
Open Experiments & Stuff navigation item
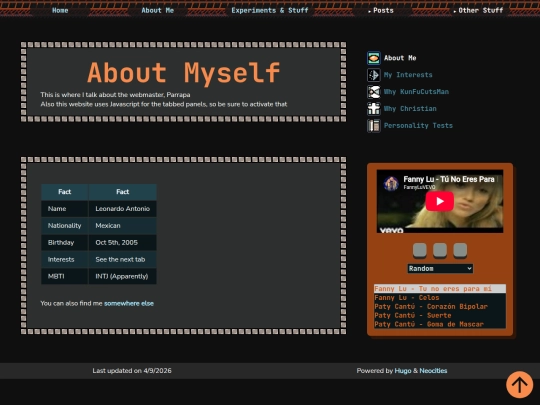tap(270, 10)
